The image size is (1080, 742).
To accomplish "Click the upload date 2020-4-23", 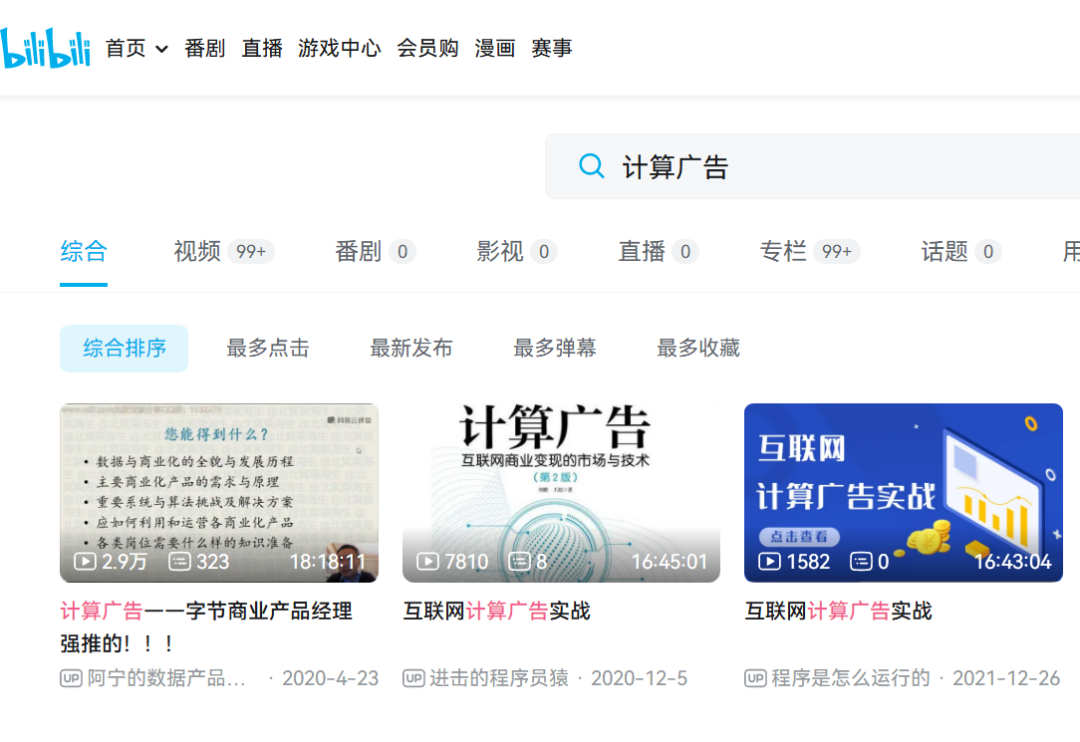I will click(x=331, y=679).
